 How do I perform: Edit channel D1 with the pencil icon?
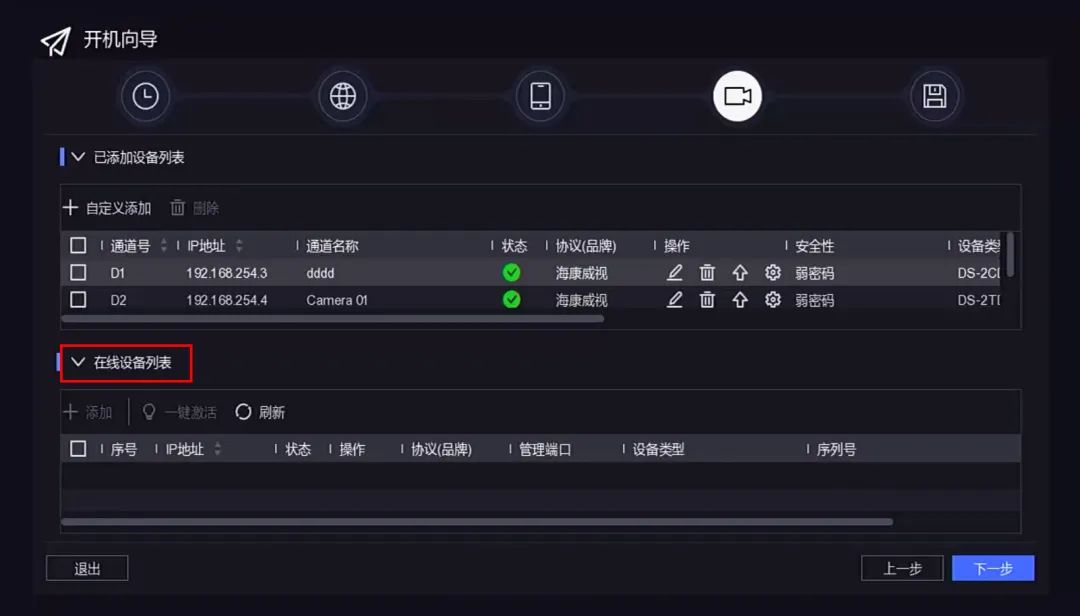click(x=675, y=272)
